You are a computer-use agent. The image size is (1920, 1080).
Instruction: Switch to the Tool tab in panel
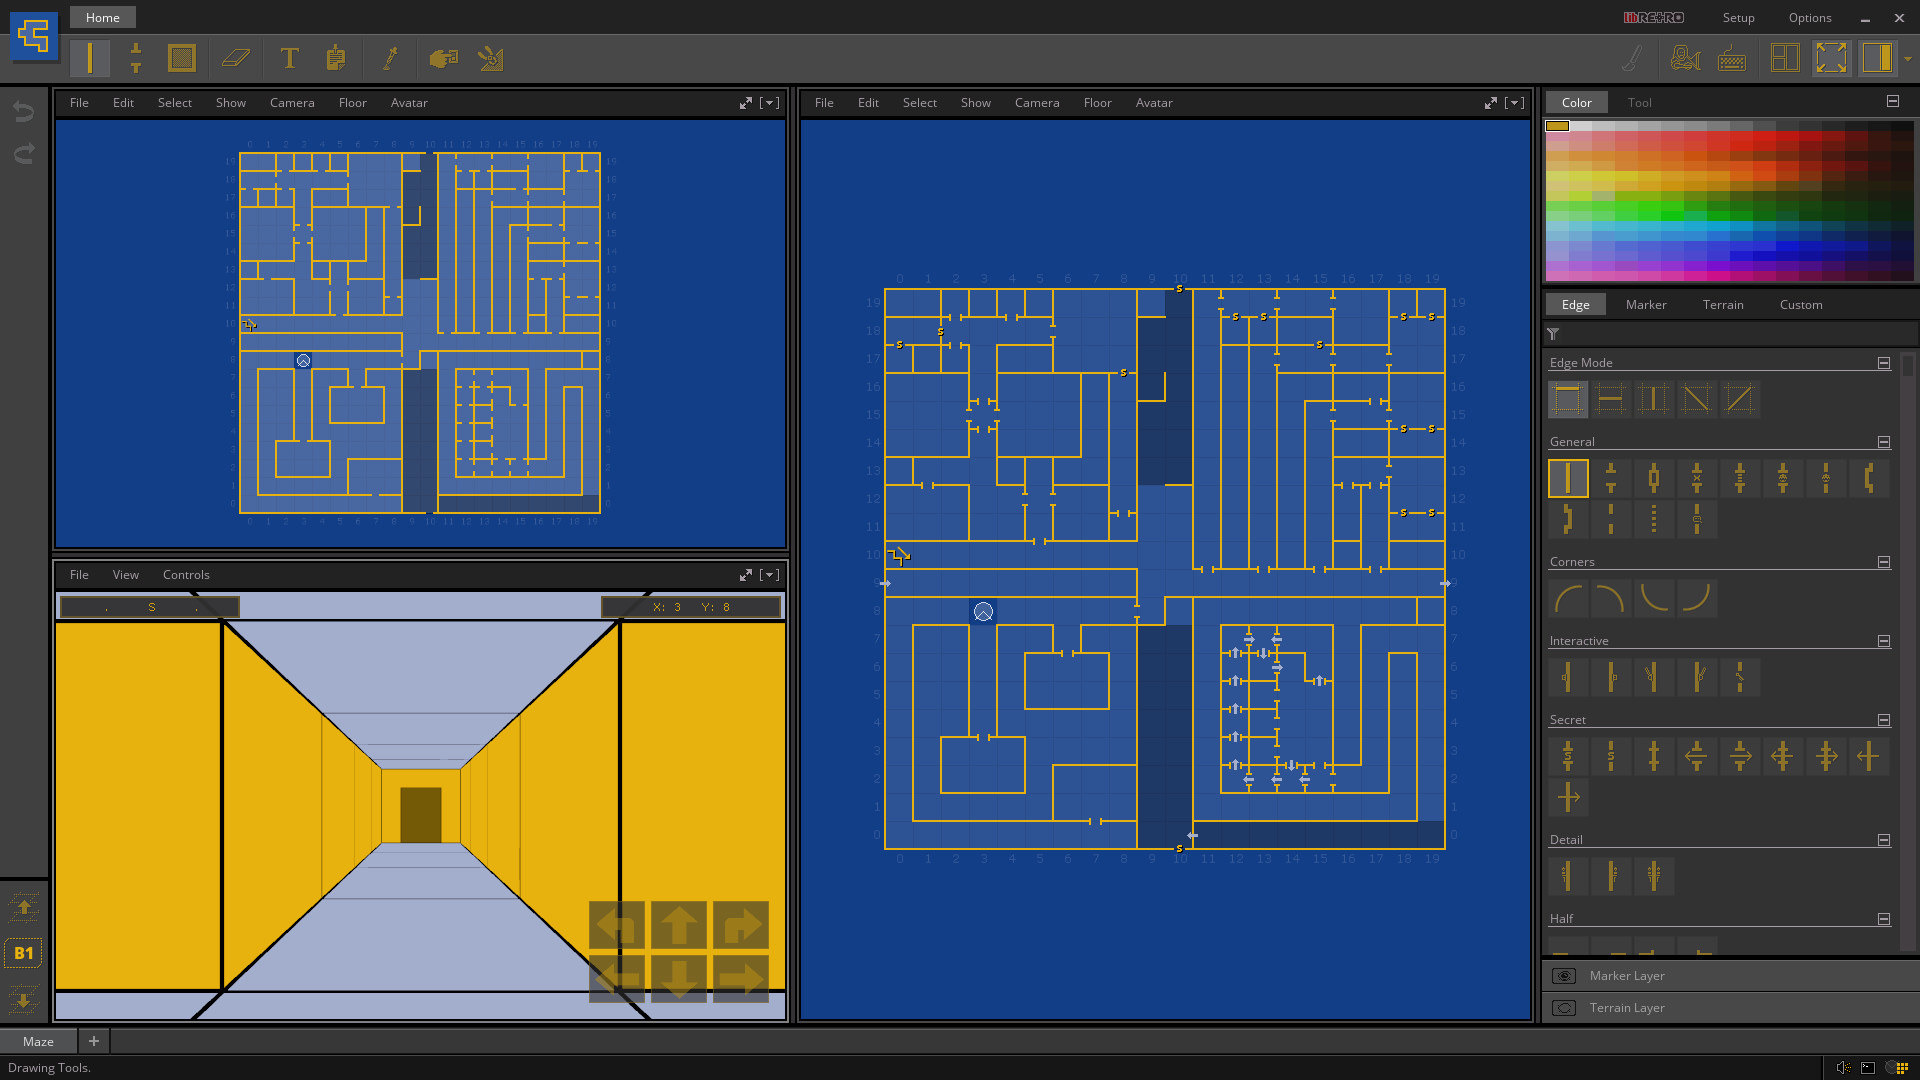[x=1639, y=102]
